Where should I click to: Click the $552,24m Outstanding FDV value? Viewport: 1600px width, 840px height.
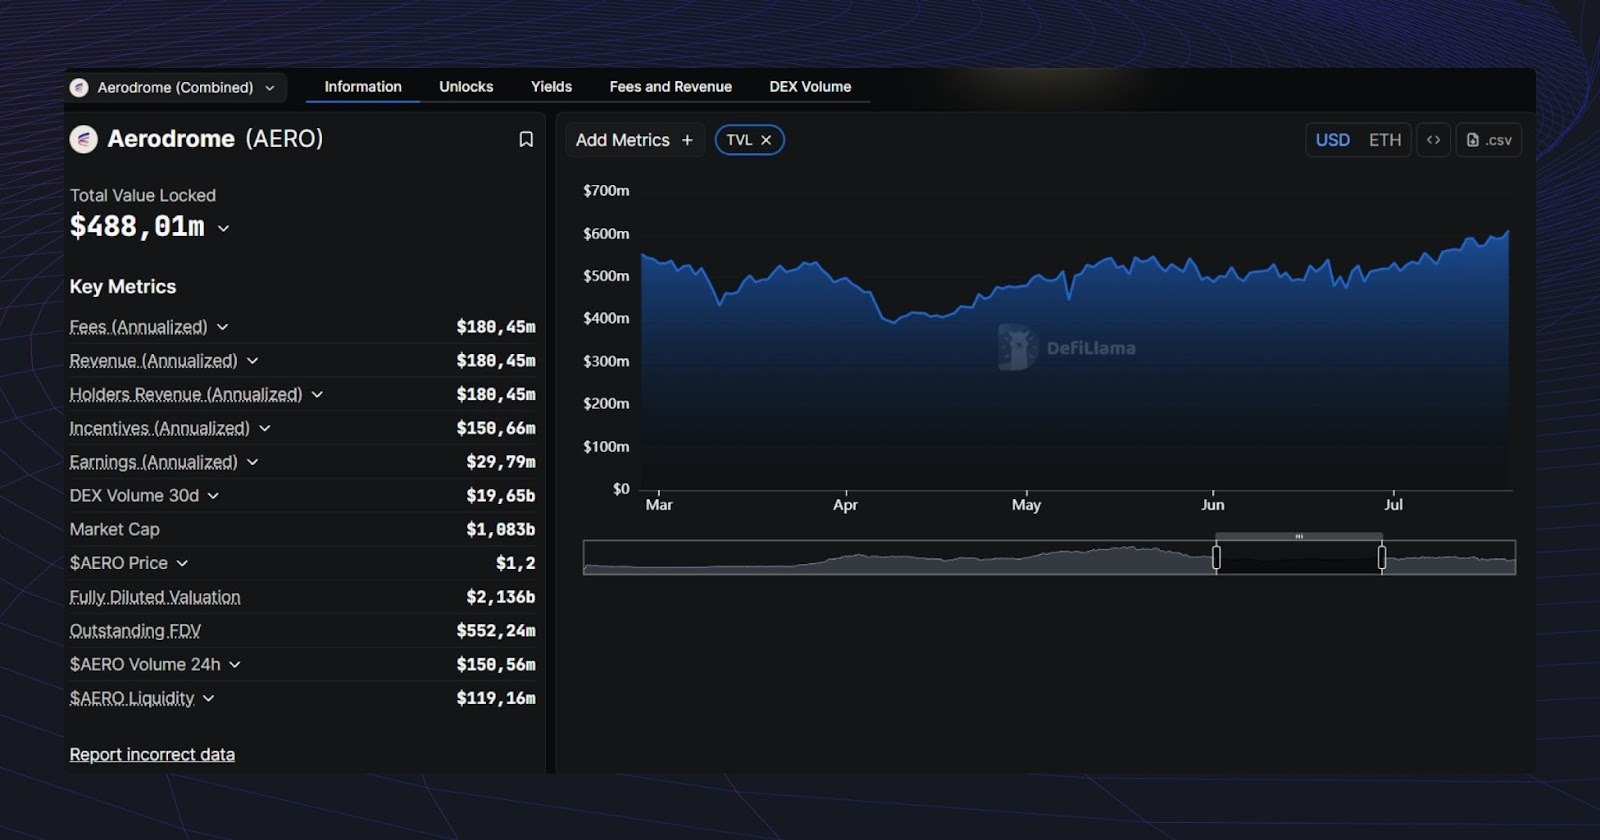click(496, 631)
